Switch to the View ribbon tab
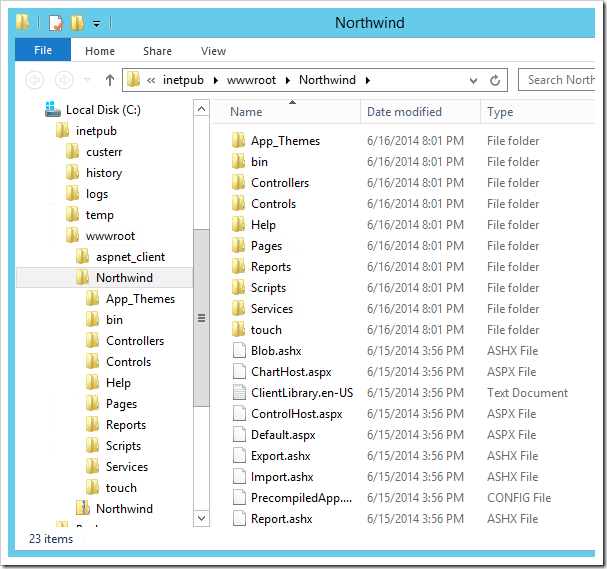This screenshot has width=607, height=569. point(213,51)
